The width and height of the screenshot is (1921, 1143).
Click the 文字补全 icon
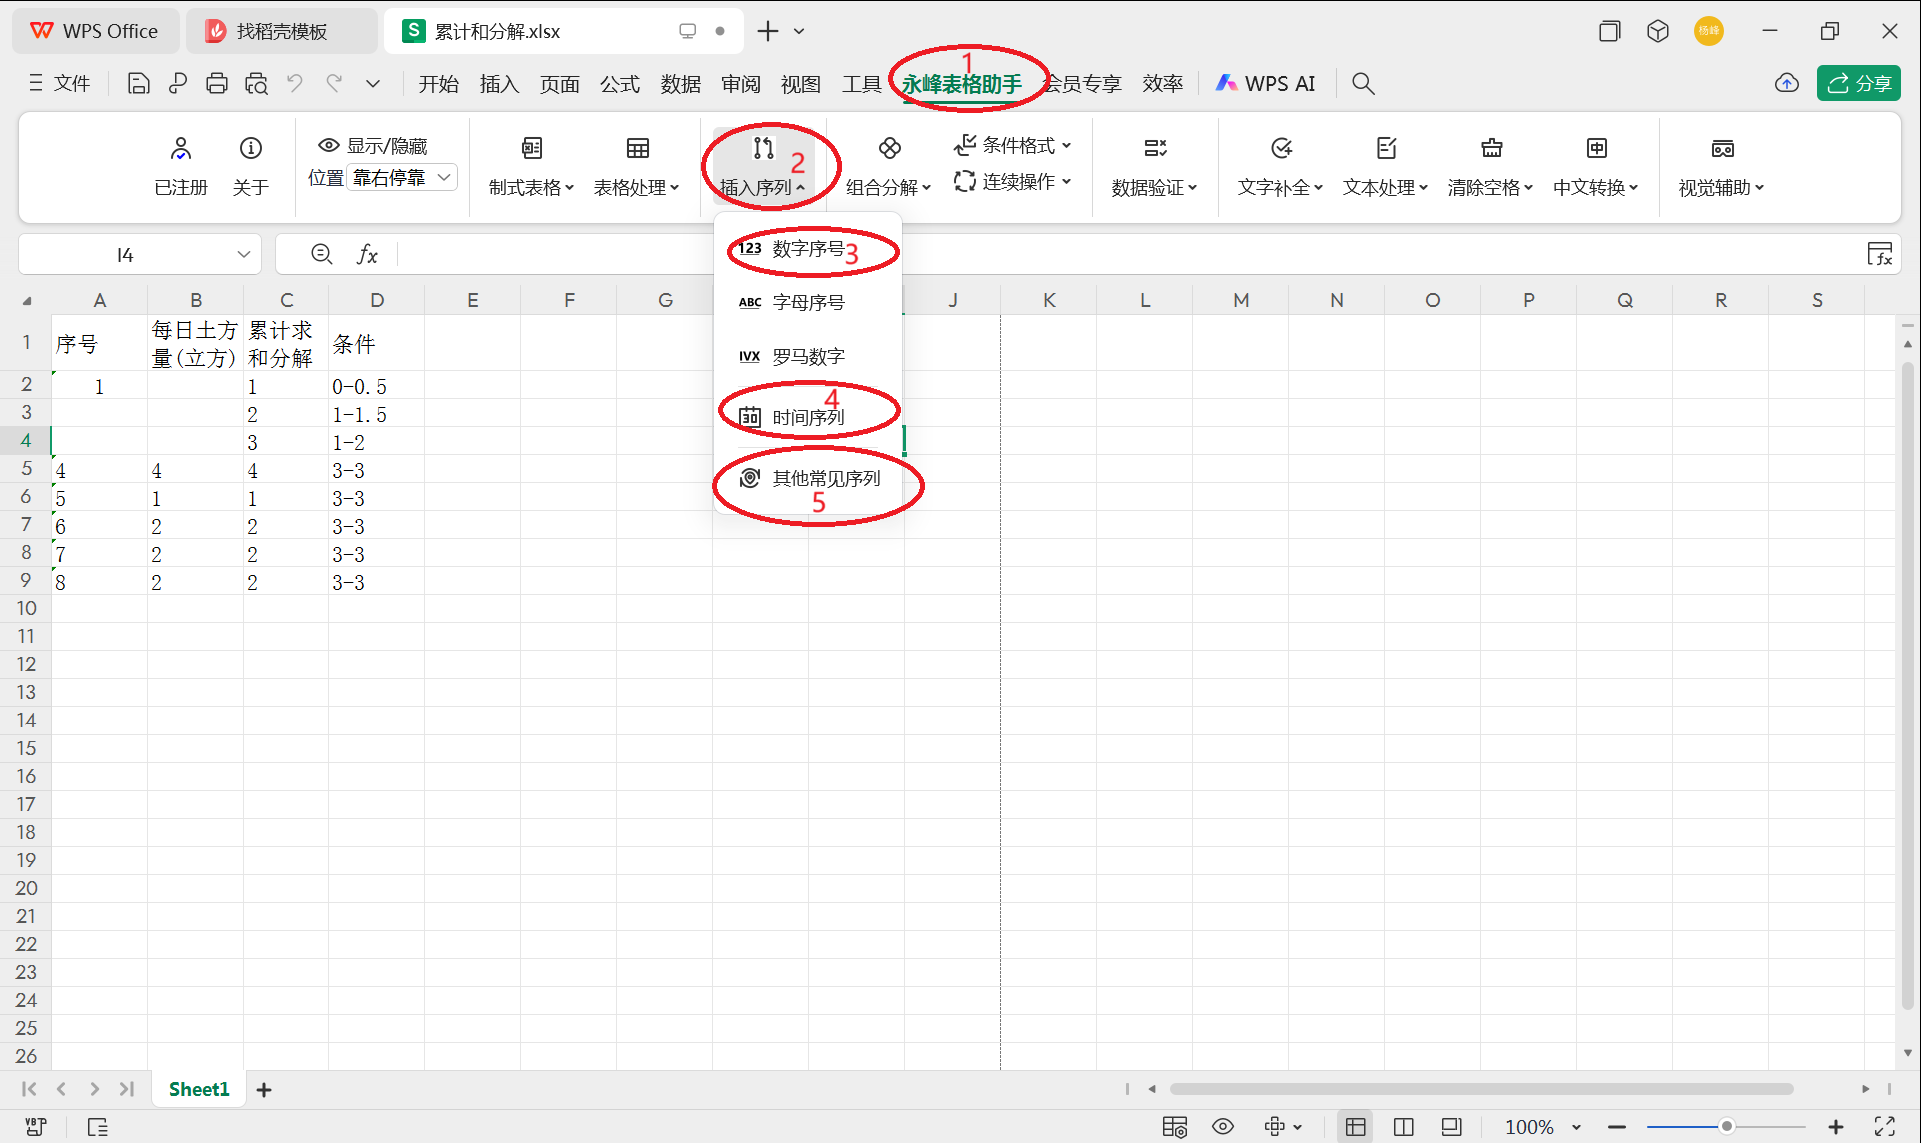1278,165
